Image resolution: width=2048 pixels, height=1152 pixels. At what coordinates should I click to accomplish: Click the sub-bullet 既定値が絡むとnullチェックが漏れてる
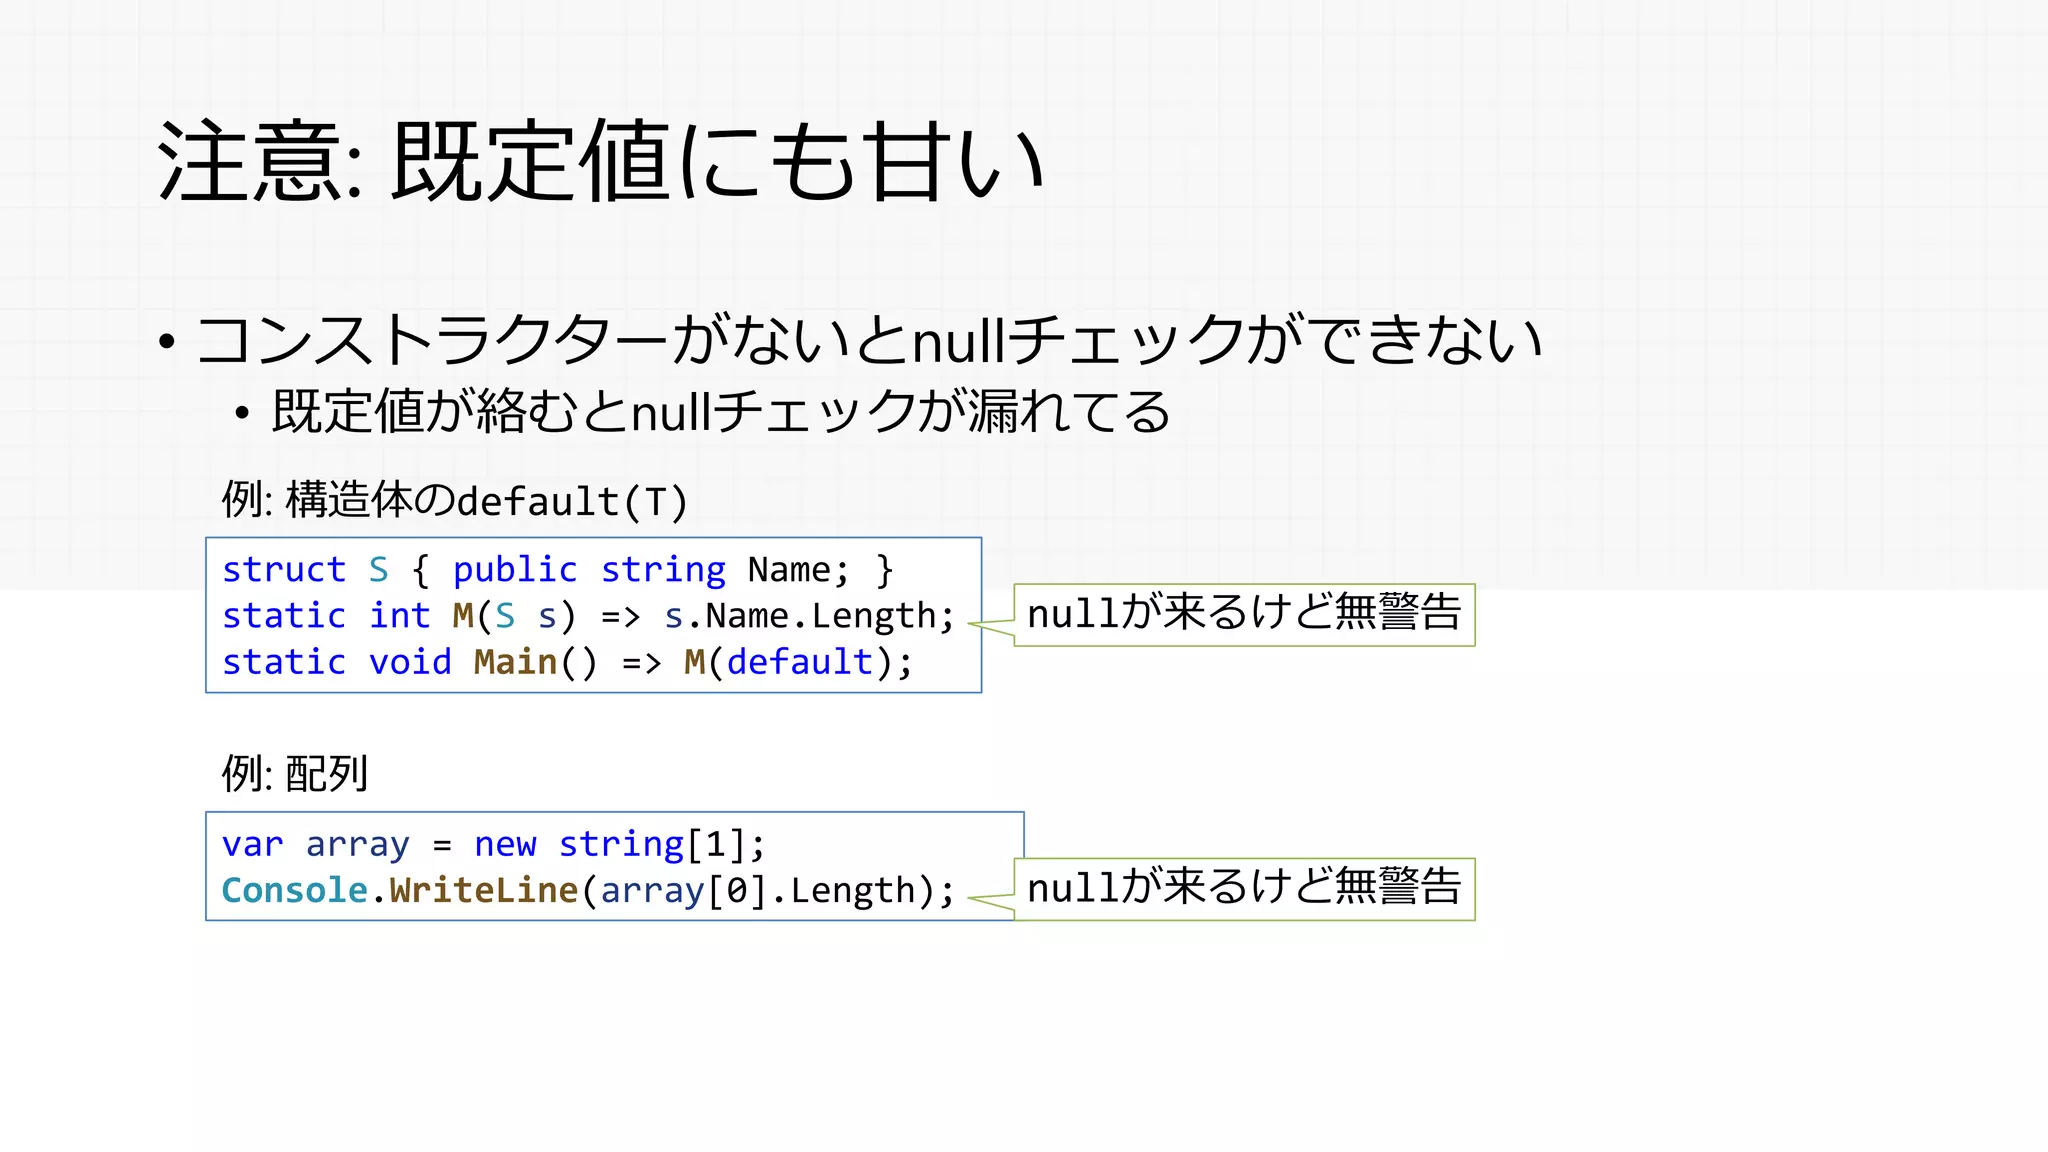(720, 412)
